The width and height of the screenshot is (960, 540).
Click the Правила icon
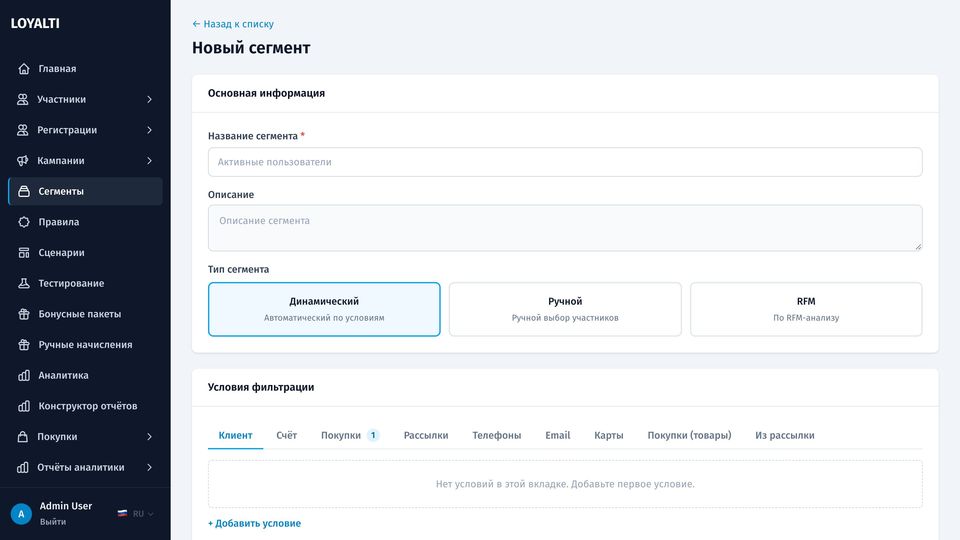[24, 222]
